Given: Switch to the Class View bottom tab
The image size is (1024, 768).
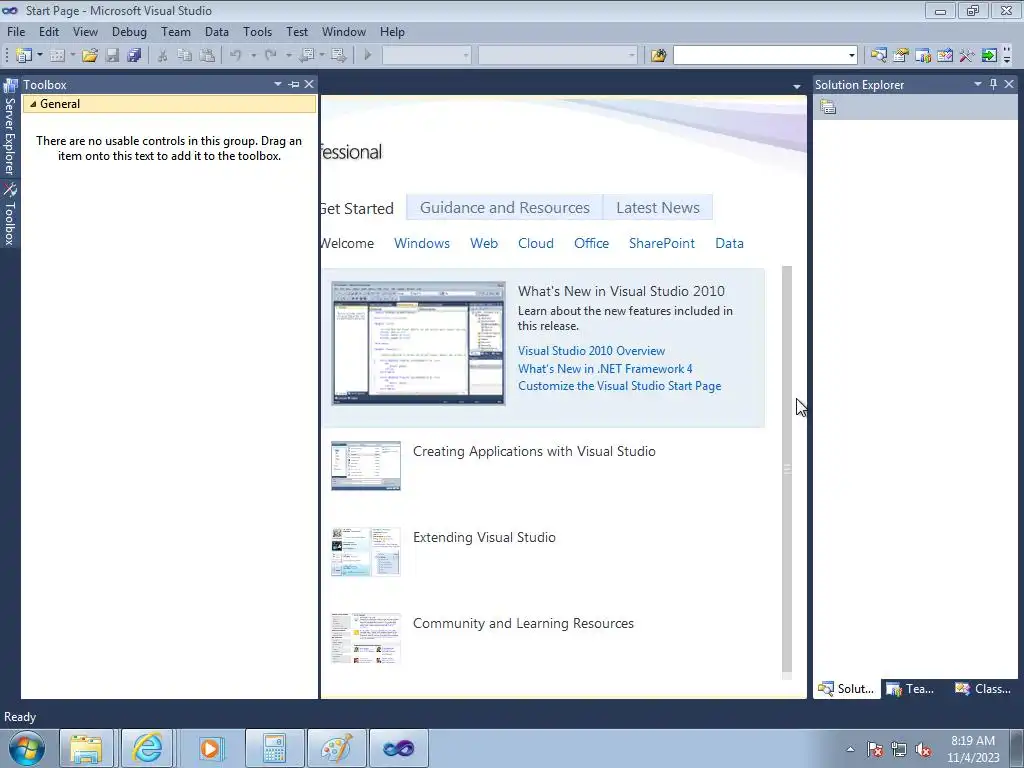Looking at the screenshot, I should 983,688.
